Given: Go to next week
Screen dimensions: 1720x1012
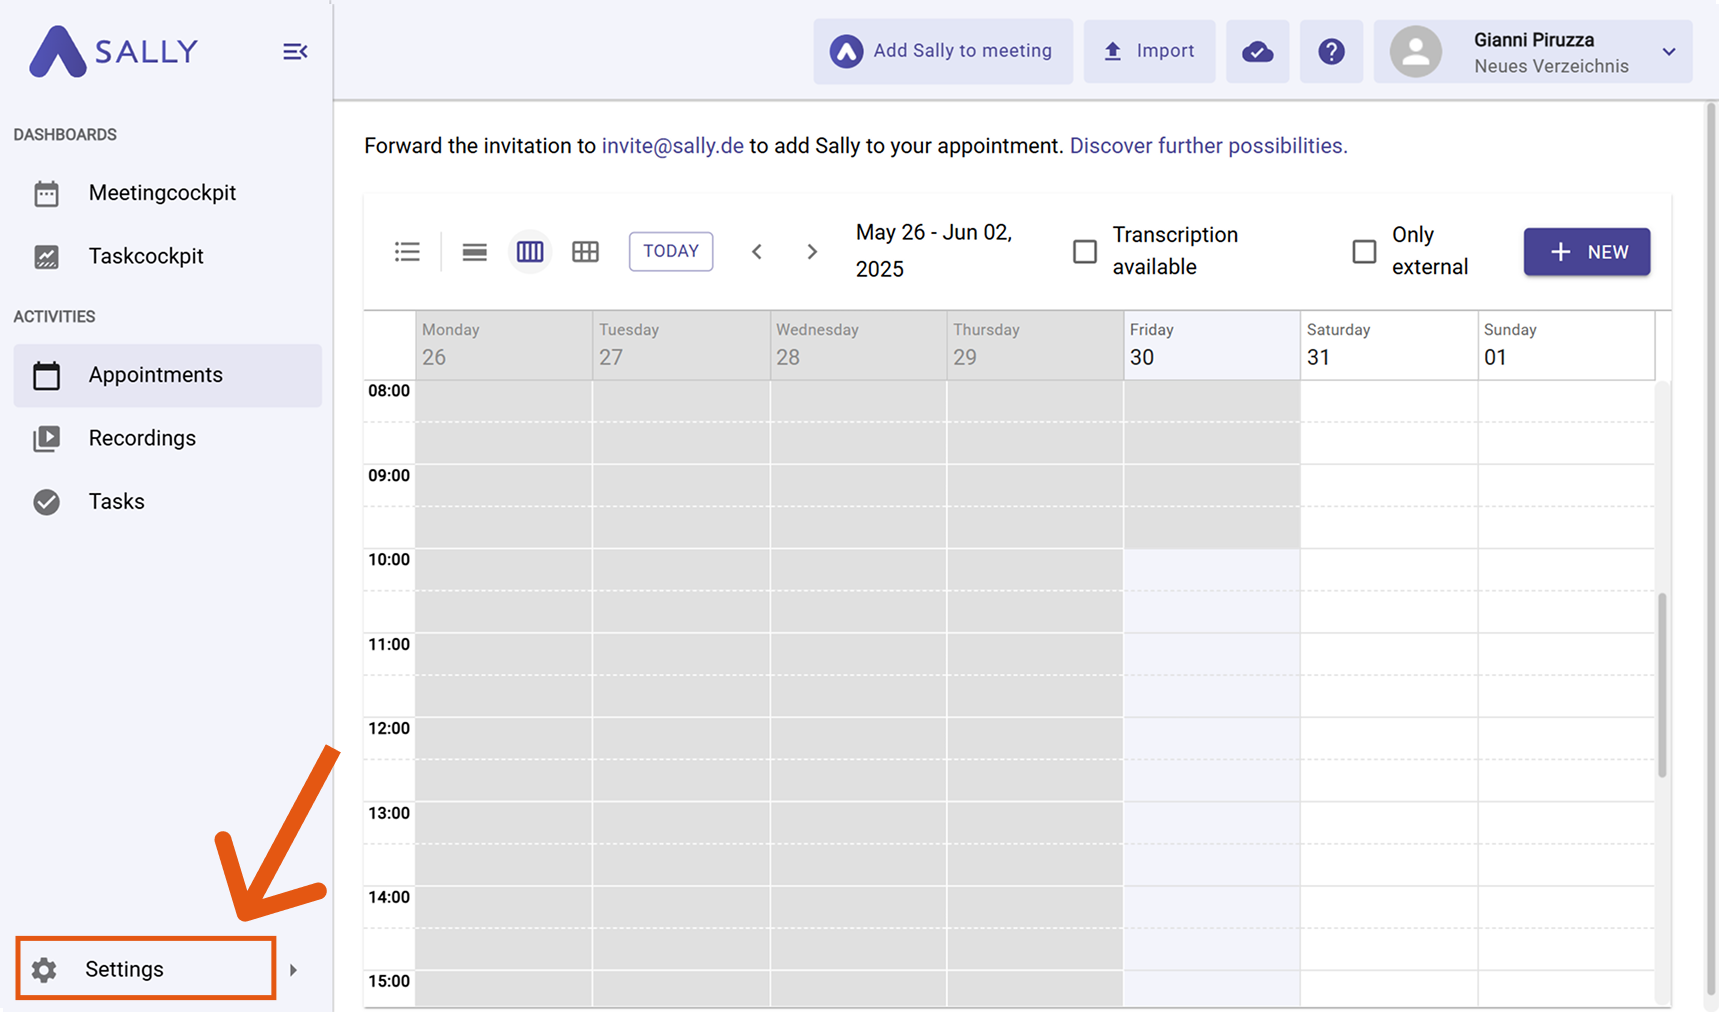Looking at the screenshot, I should tap(812, 252).
